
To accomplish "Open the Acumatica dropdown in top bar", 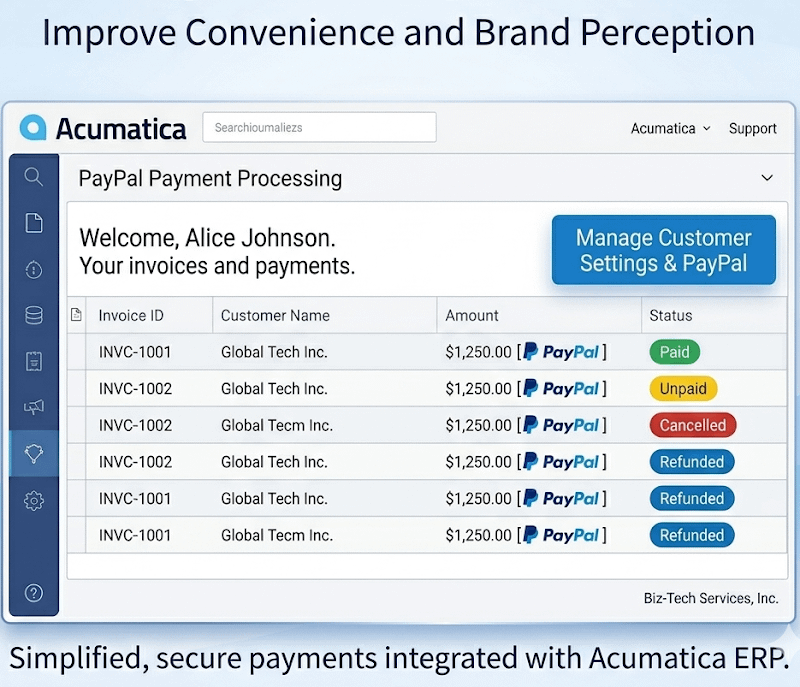I will point(670,128).
